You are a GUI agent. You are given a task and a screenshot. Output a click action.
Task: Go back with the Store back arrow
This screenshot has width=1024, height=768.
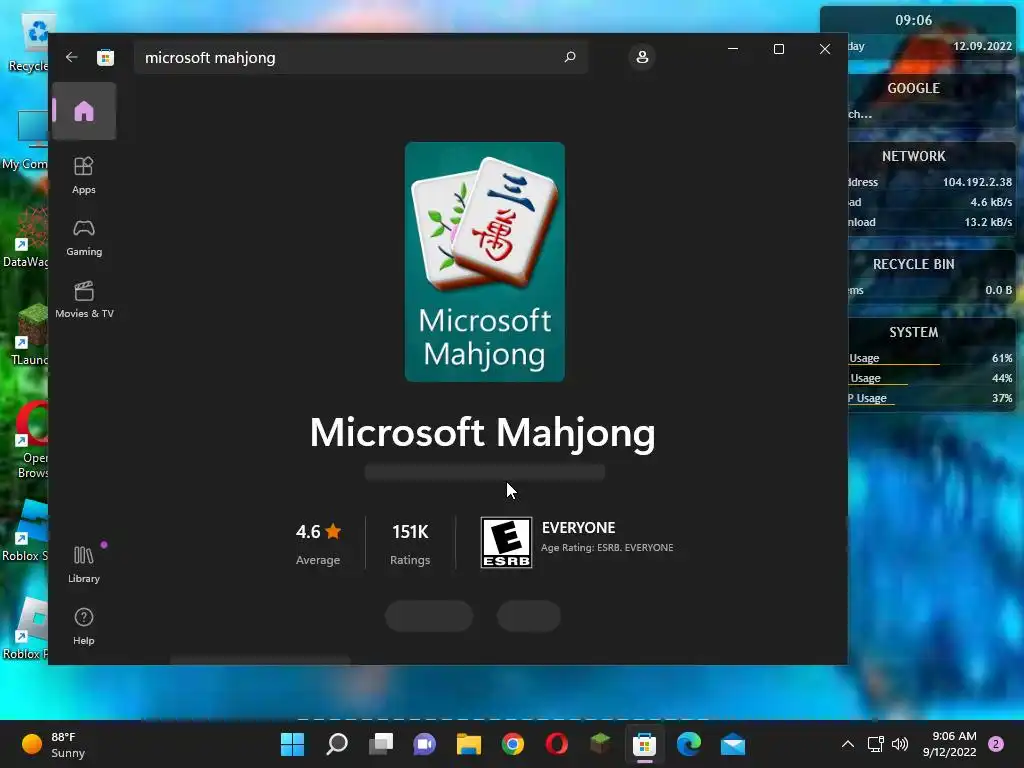[x=71, y=57]
